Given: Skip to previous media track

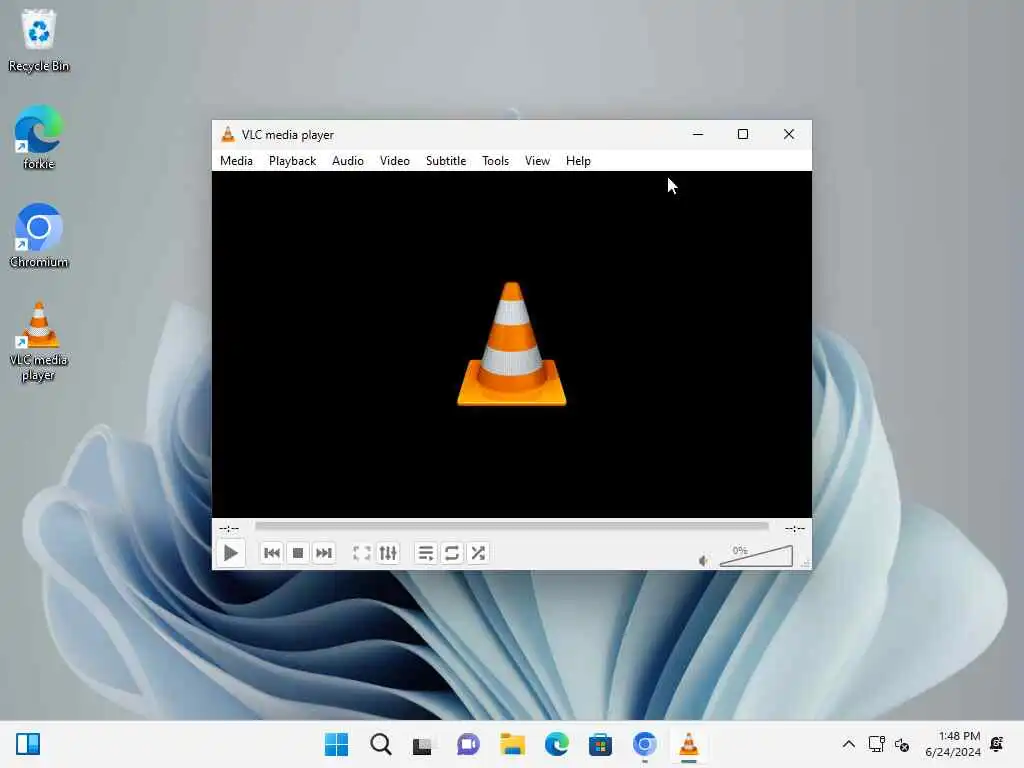Looking at the screenshot, I should (x=272, y=553).
